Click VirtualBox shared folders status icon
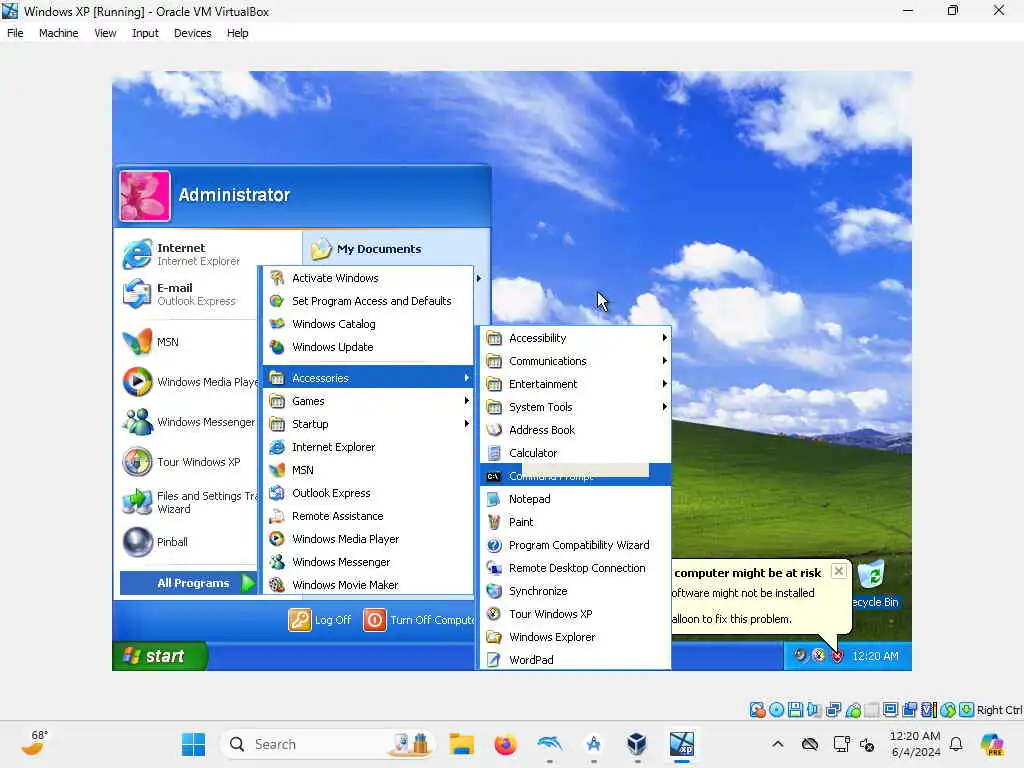This screenshot has height=768, width=1024. tap(872, 710)
